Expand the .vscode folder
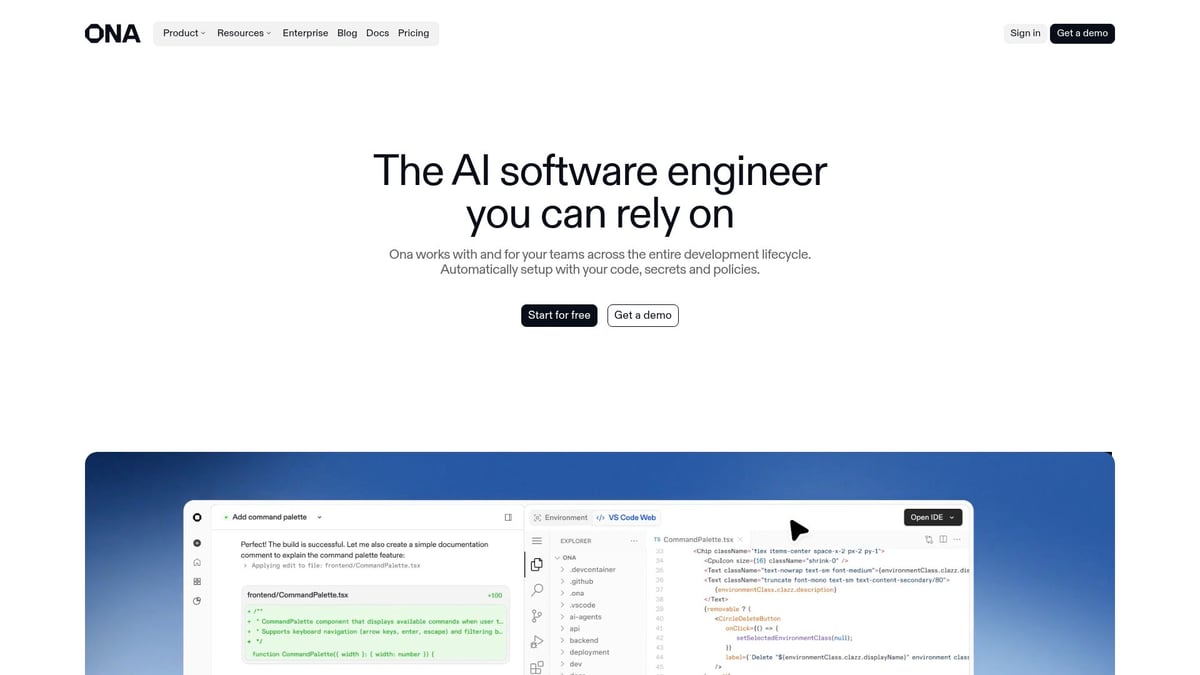 579,605
